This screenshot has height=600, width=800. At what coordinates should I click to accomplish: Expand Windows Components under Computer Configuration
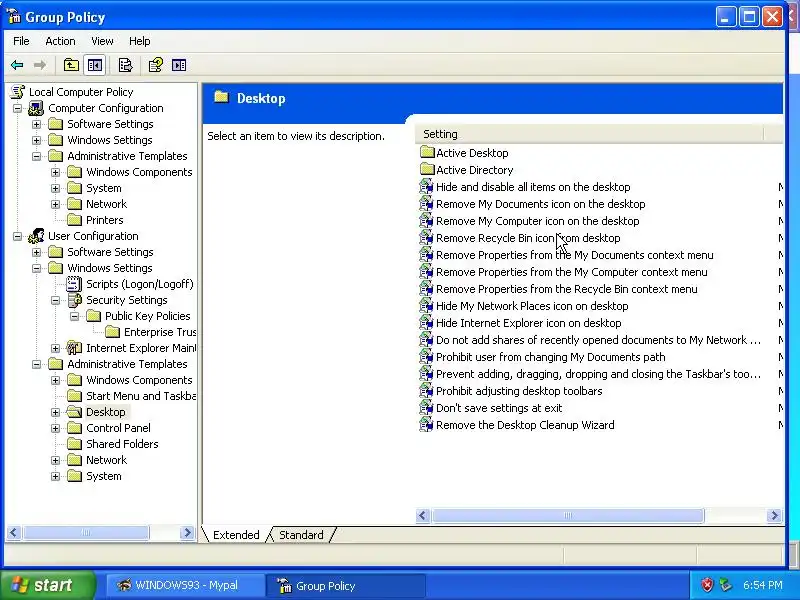point(55,172)
